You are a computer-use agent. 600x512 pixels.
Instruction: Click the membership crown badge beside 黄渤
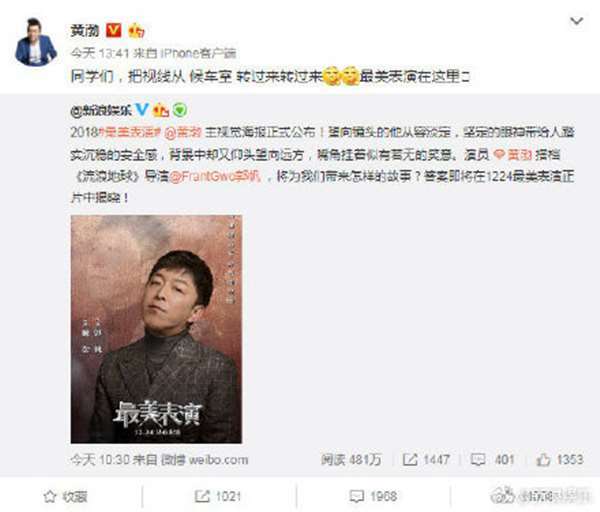tap(136, 31)
